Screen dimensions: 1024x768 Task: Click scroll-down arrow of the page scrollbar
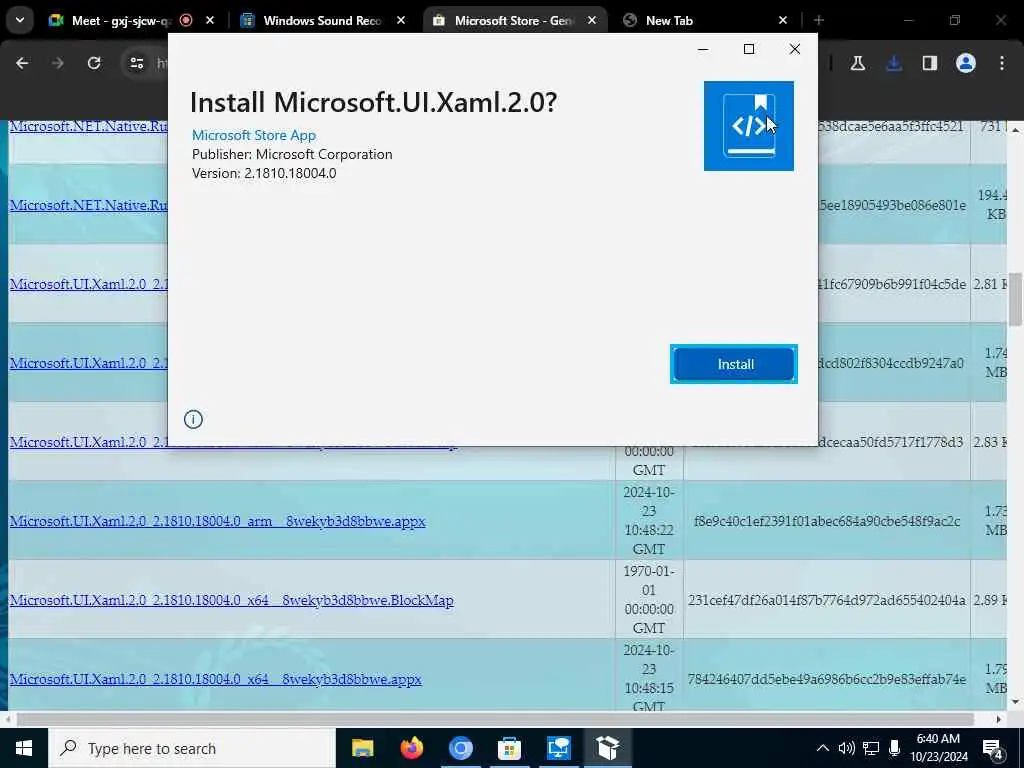click(1016, 702)
